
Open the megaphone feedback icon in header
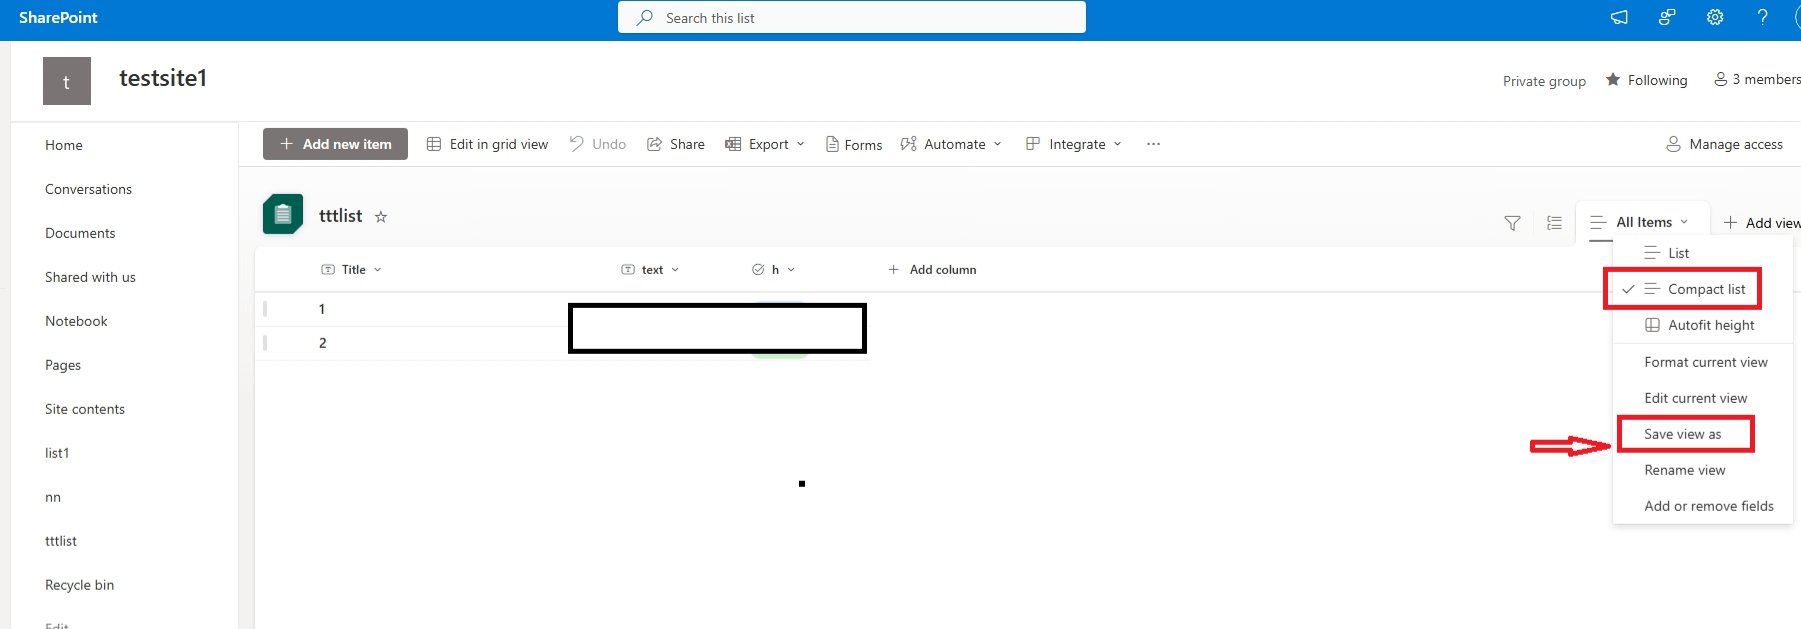1619,18
